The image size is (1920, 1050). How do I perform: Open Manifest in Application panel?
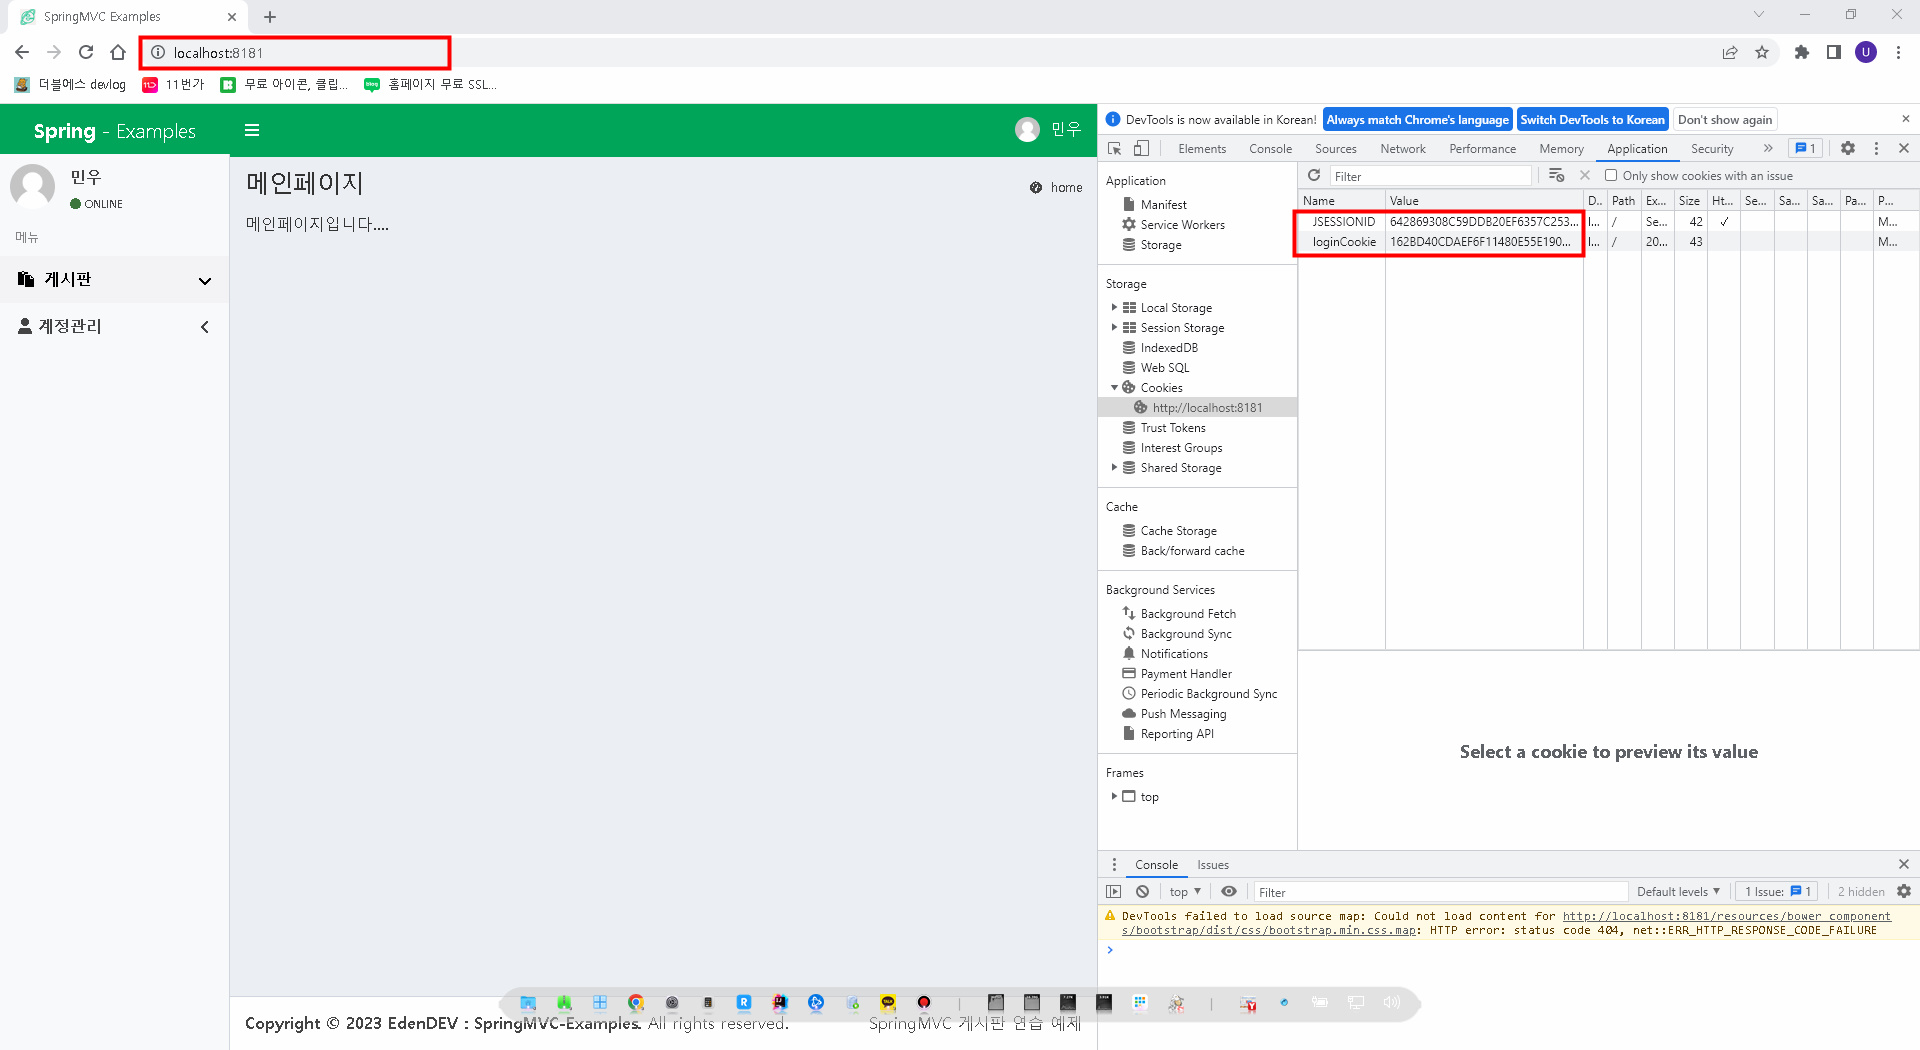(x=1163, y=204)
